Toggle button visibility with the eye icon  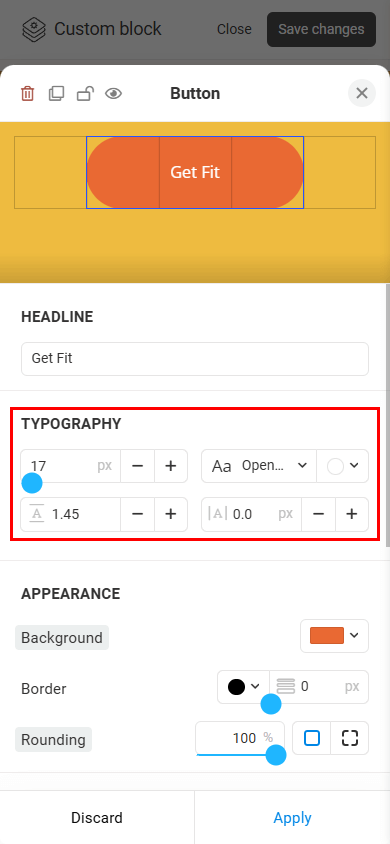point(114,94)
